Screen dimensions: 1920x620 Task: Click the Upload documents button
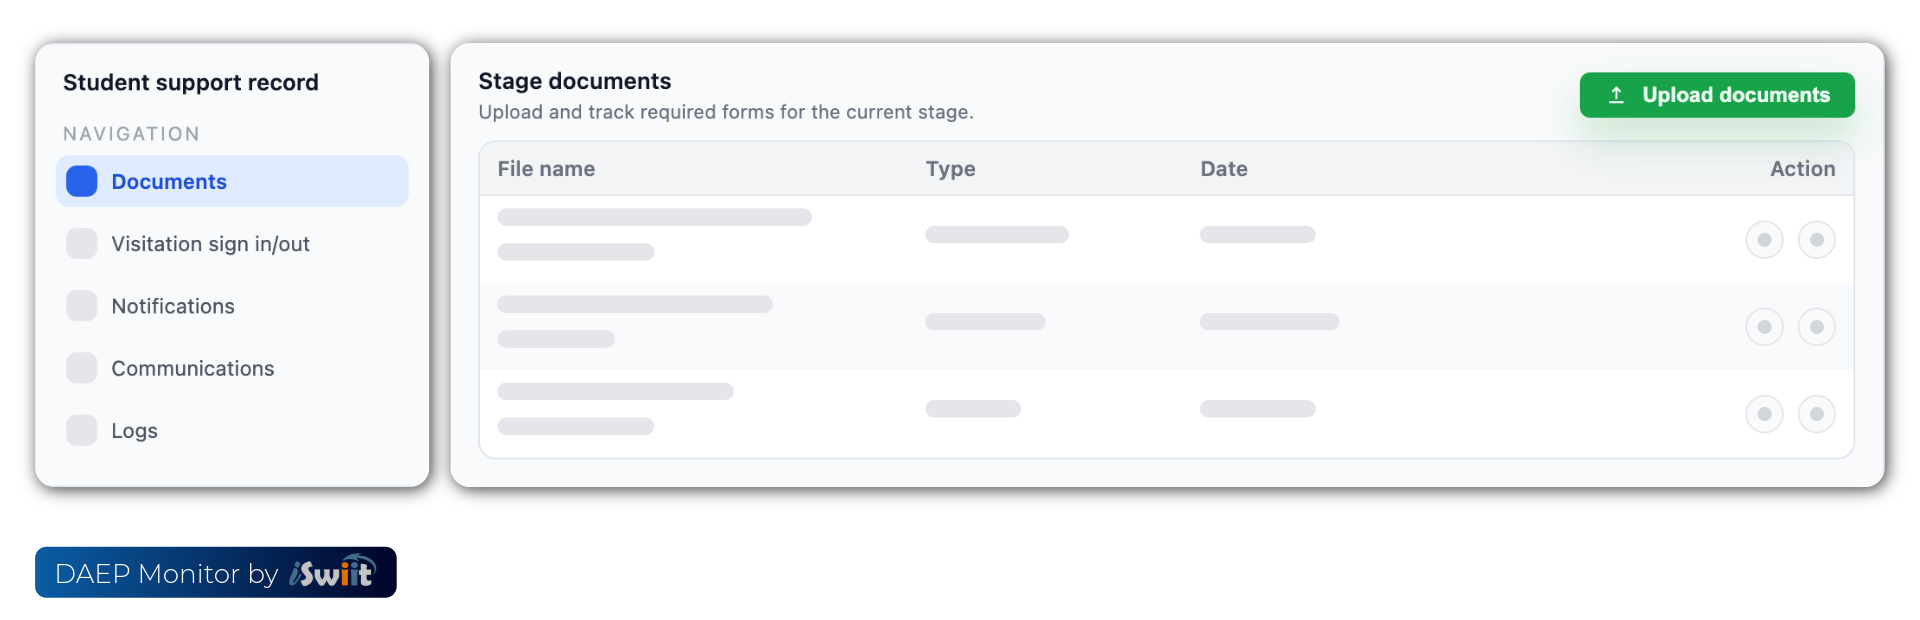tap(1716, 94)
